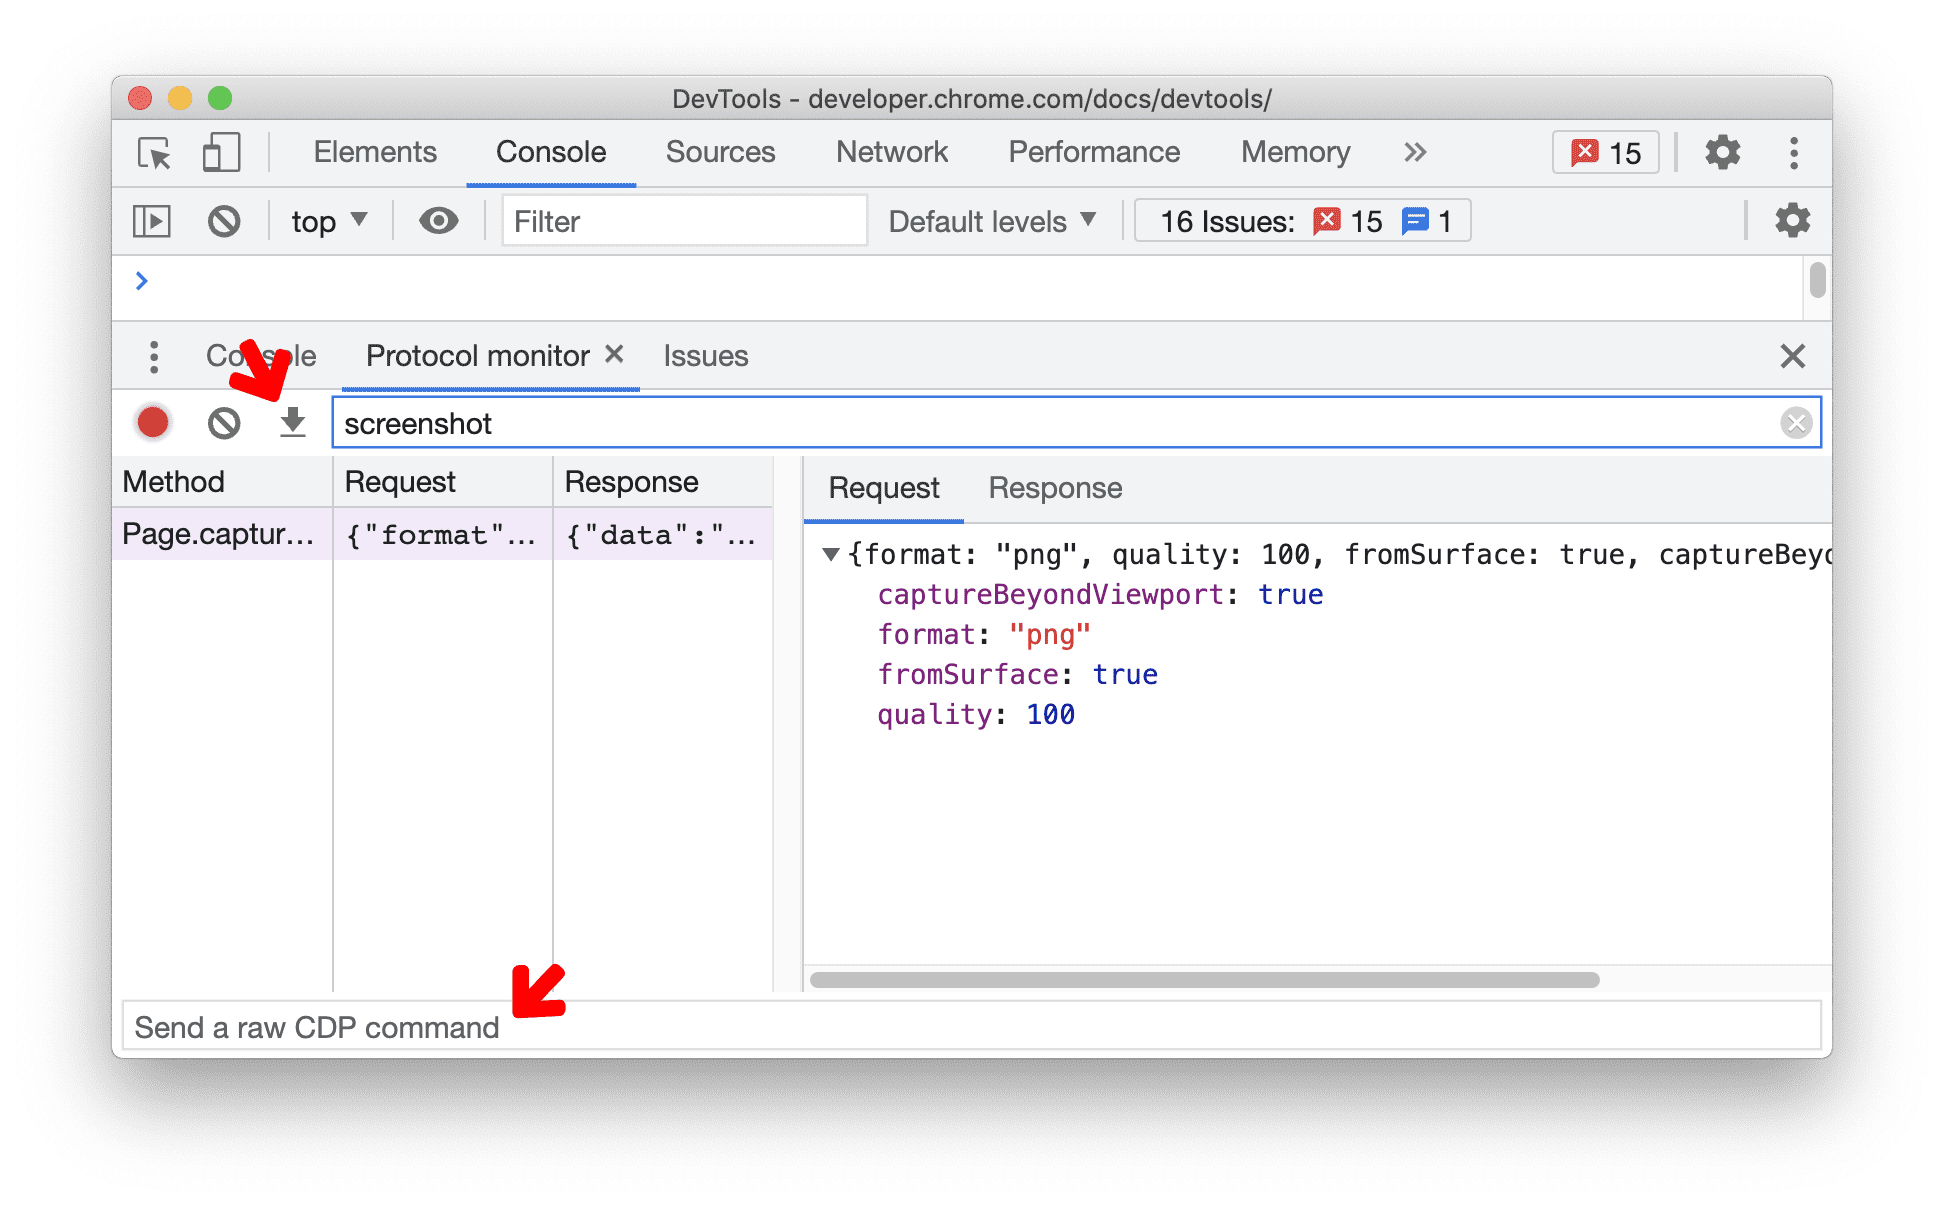Switch to the Response tab

1057,488
